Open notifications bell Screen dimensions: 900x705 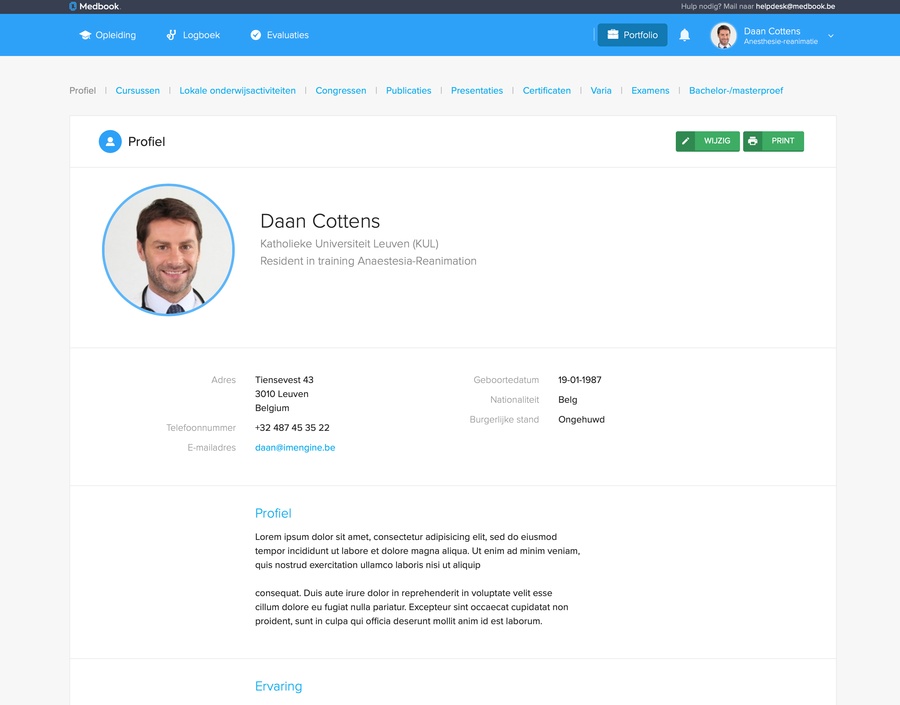[x=684, y=35]
